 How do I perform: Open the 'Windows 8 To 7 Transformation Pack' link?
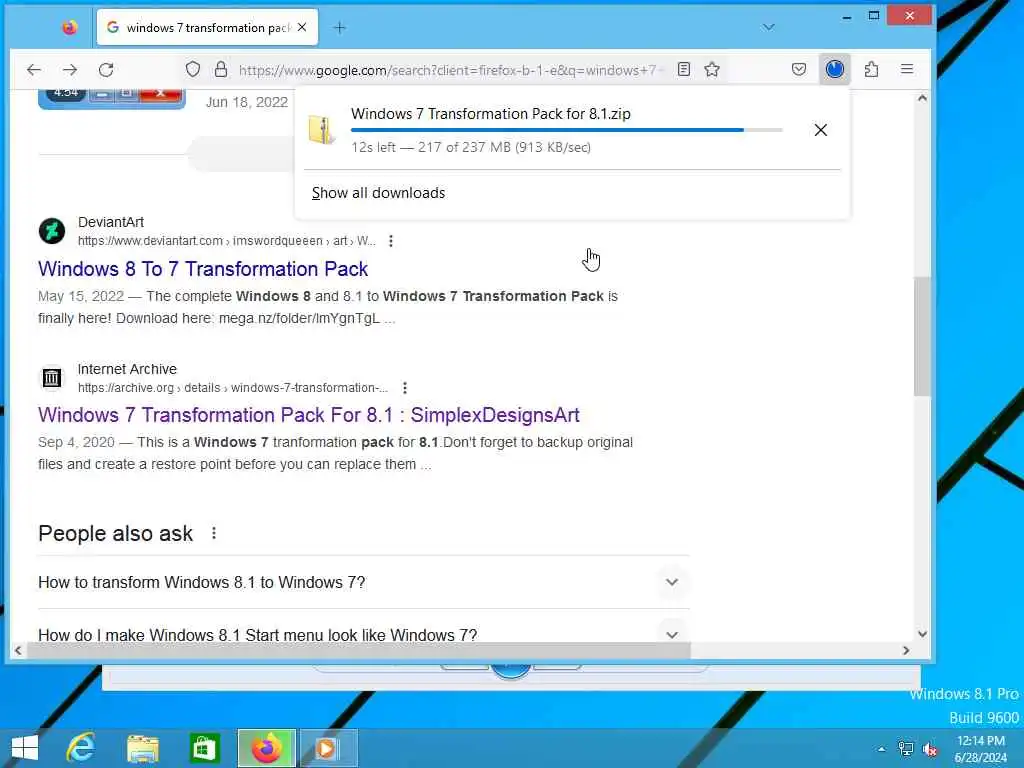(202, 269)
